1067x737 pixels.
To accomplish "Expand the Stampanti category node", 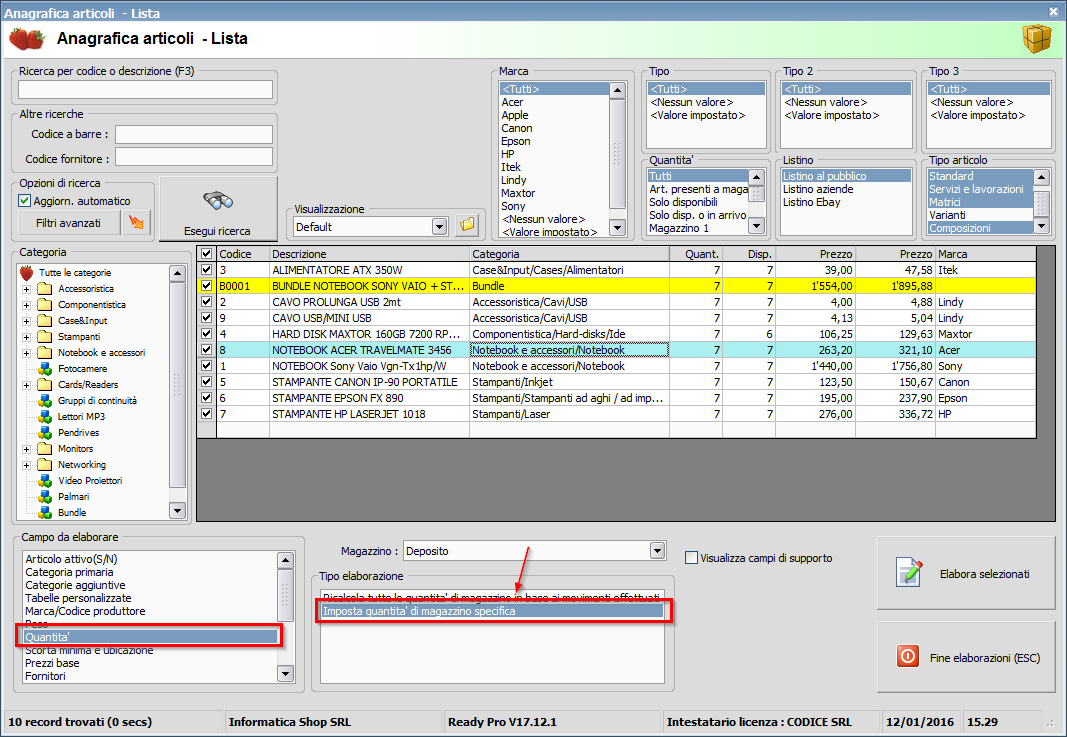I will click(x=27, y=337).
